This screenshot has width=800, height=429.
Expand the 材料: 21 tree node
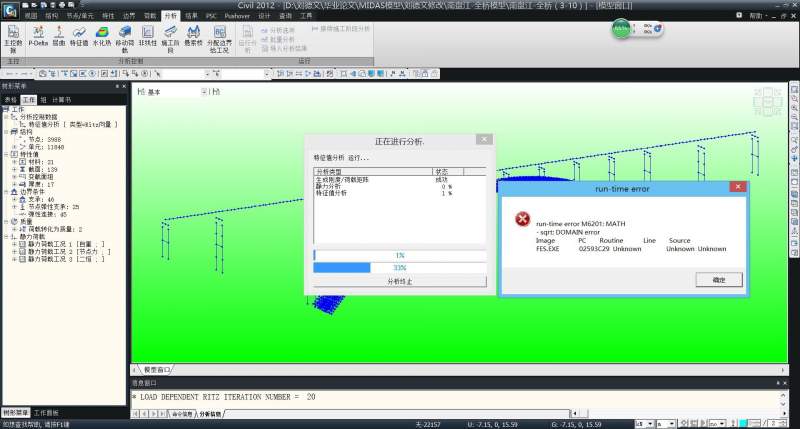pos(14,162)
